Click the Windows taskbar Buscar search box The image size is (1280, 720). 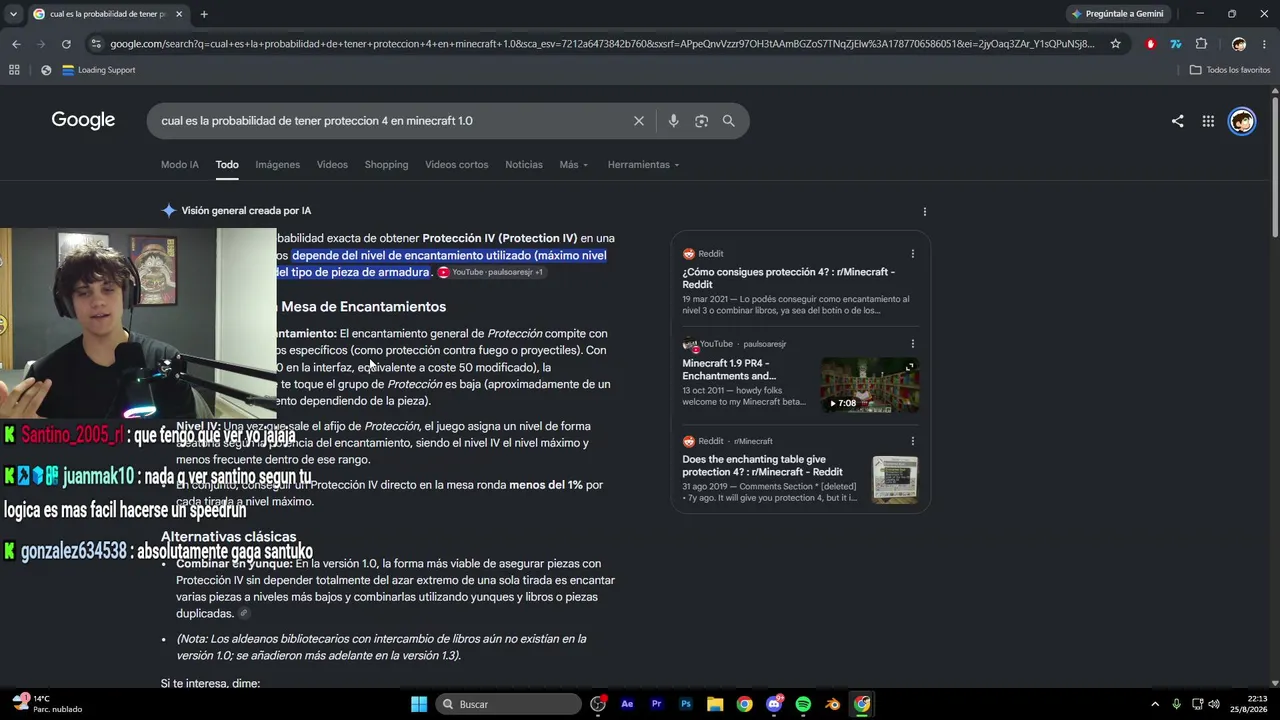coord(509,704)
